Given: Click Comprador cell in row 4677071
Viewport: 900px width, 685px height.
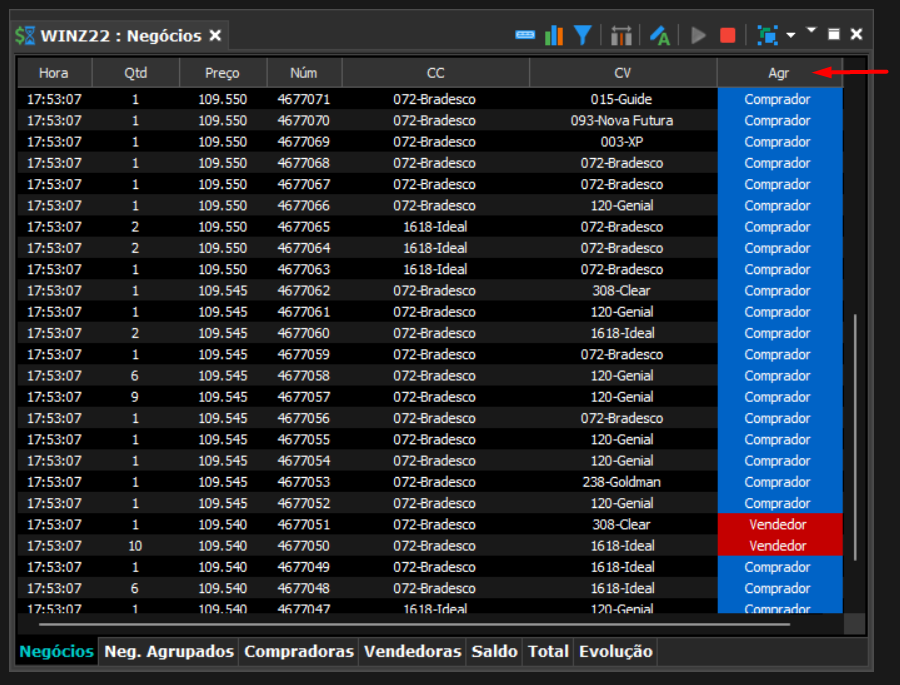Looking at the screenshot, I should point(779,99).
